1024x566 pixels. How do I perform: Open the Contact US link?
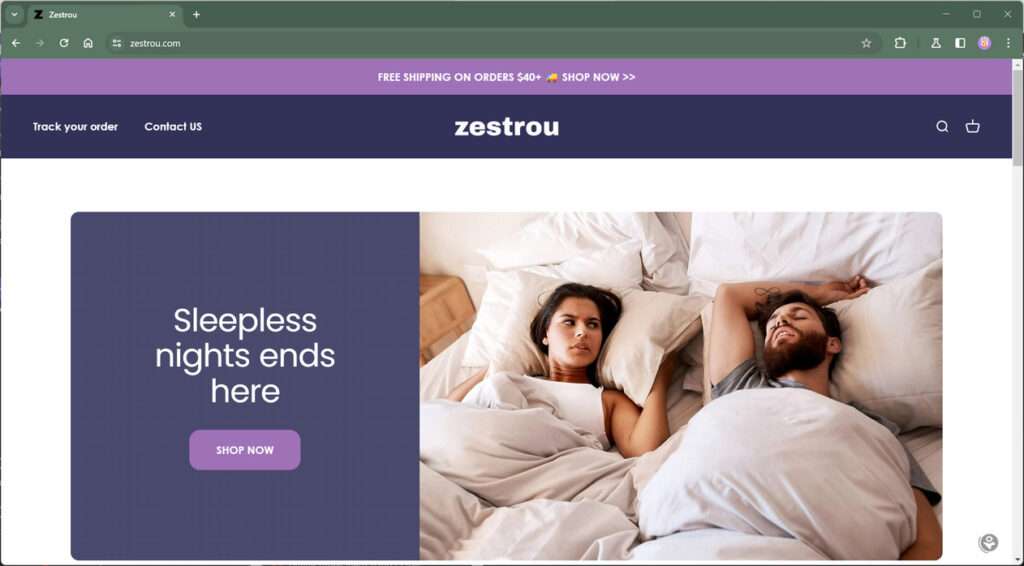(x=173, y=127)
